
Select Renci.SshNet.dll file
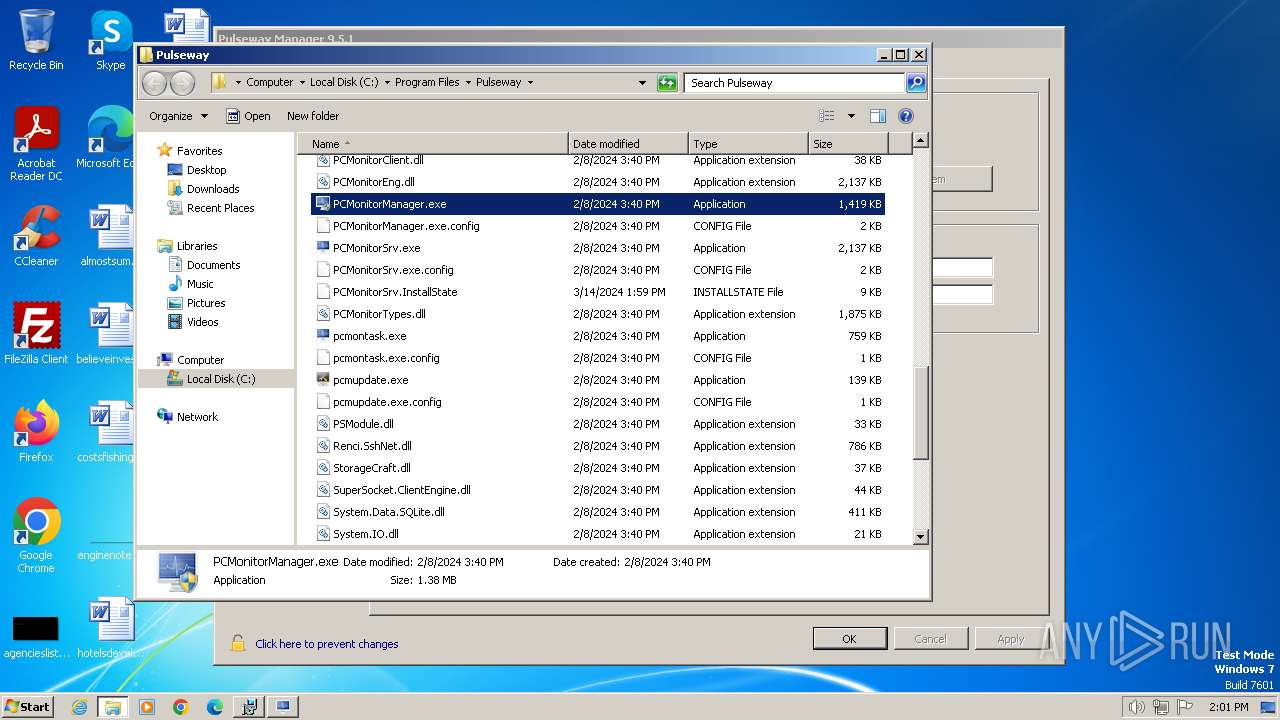coord(598,446)
